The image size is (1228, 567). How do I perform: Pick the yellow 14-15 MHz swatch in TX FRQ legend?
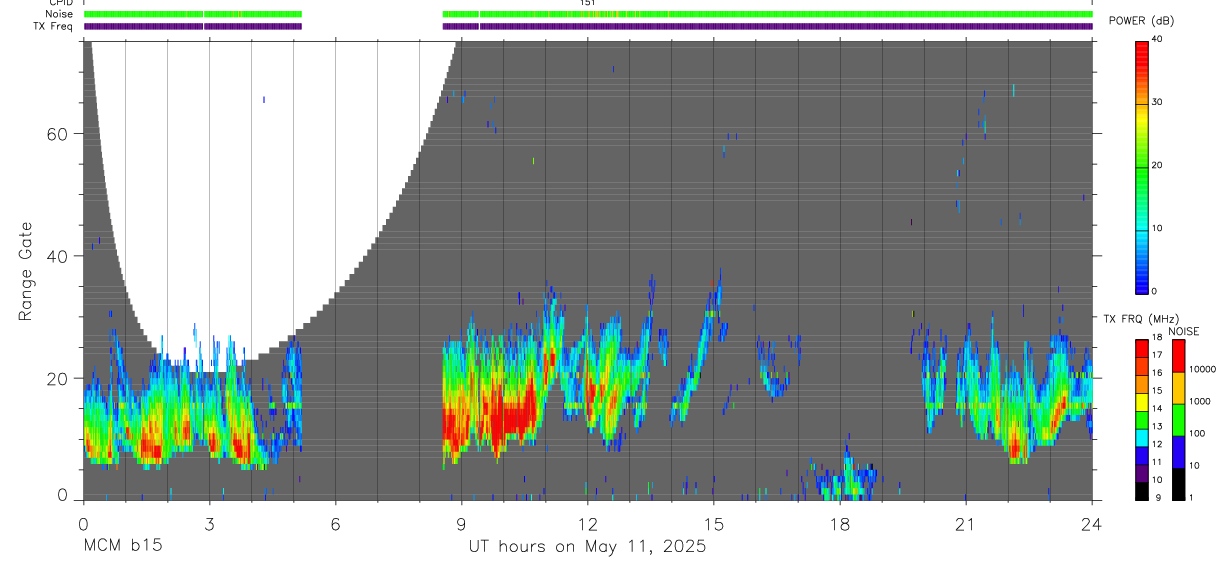tap(1143, 402)
